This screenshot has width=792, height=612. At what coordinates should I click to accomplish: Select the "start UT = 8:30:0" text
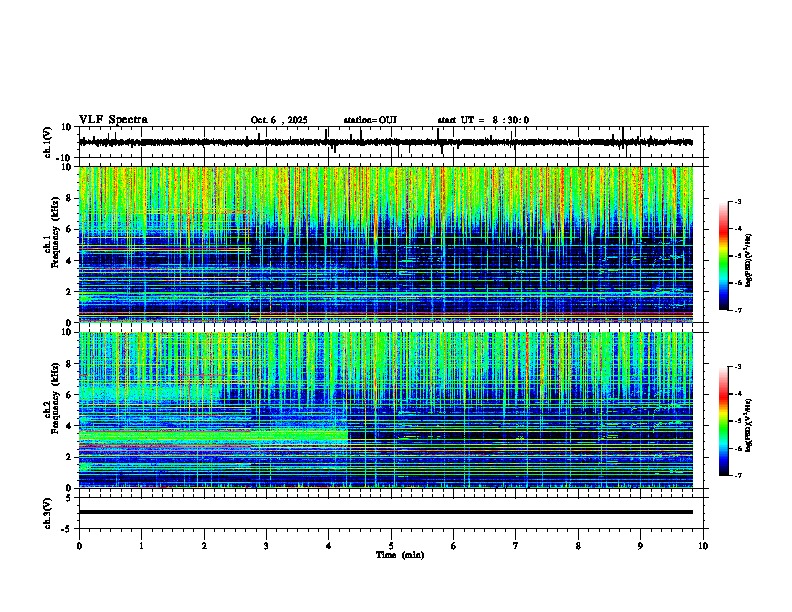point(483,120)
